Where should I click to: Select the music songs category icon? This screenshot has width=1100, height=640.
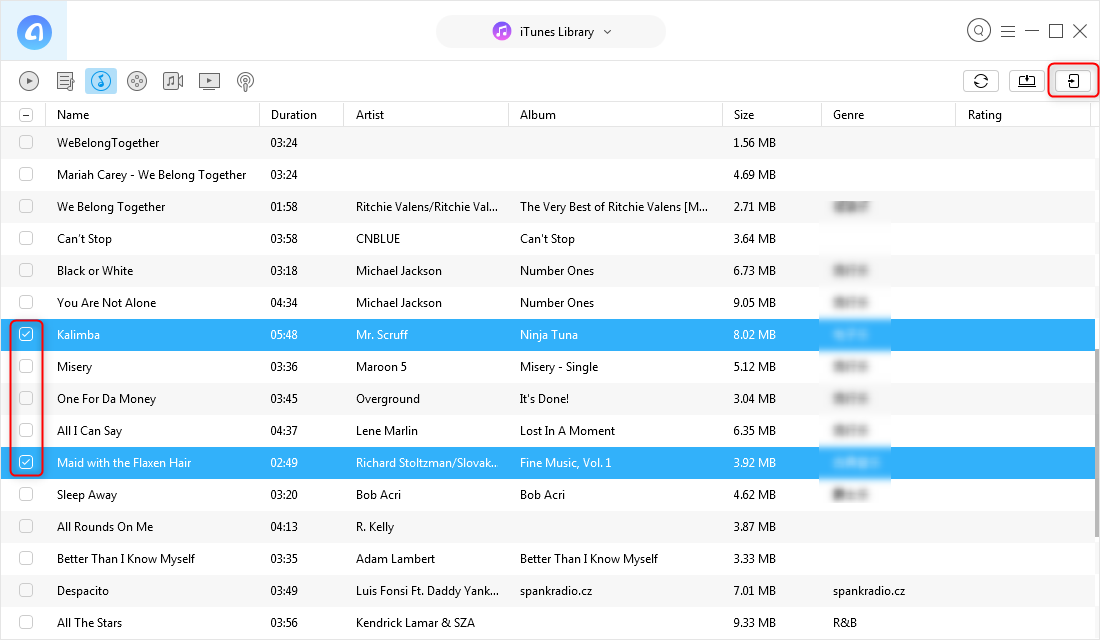click(101, 81)
